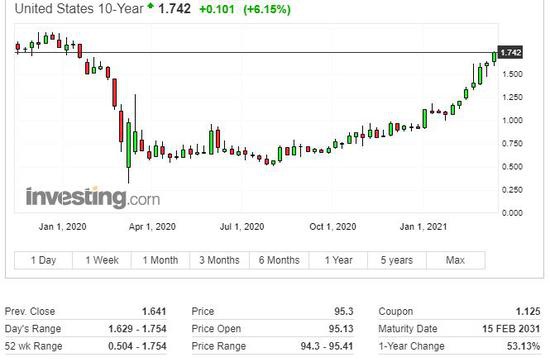This screenshot has height=362, width=550.
Task: Show the 3 Months chart range
Action: [x=220, y=260]
